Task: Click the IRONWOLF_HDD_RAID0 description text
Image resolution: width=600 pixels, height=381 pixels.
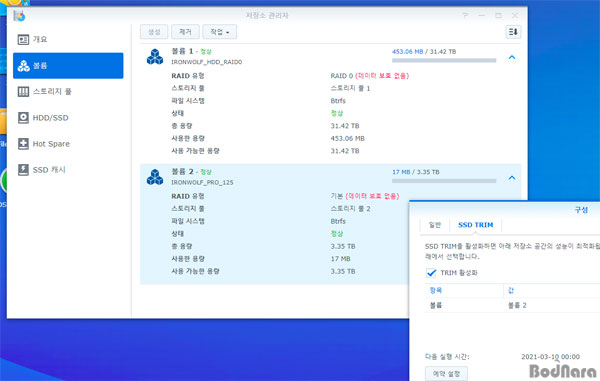Action: click(206, 62)
